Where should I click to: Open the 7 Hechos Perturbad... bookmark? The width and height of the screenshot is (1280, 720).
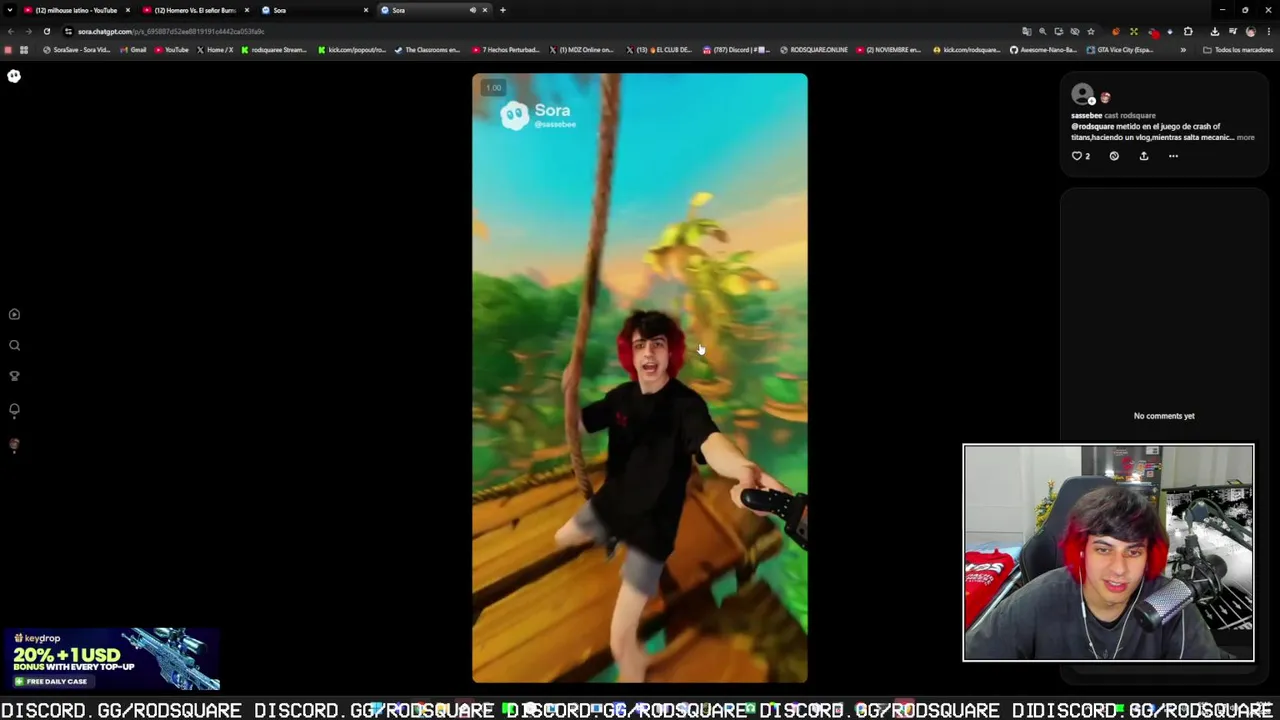(505, 50)
